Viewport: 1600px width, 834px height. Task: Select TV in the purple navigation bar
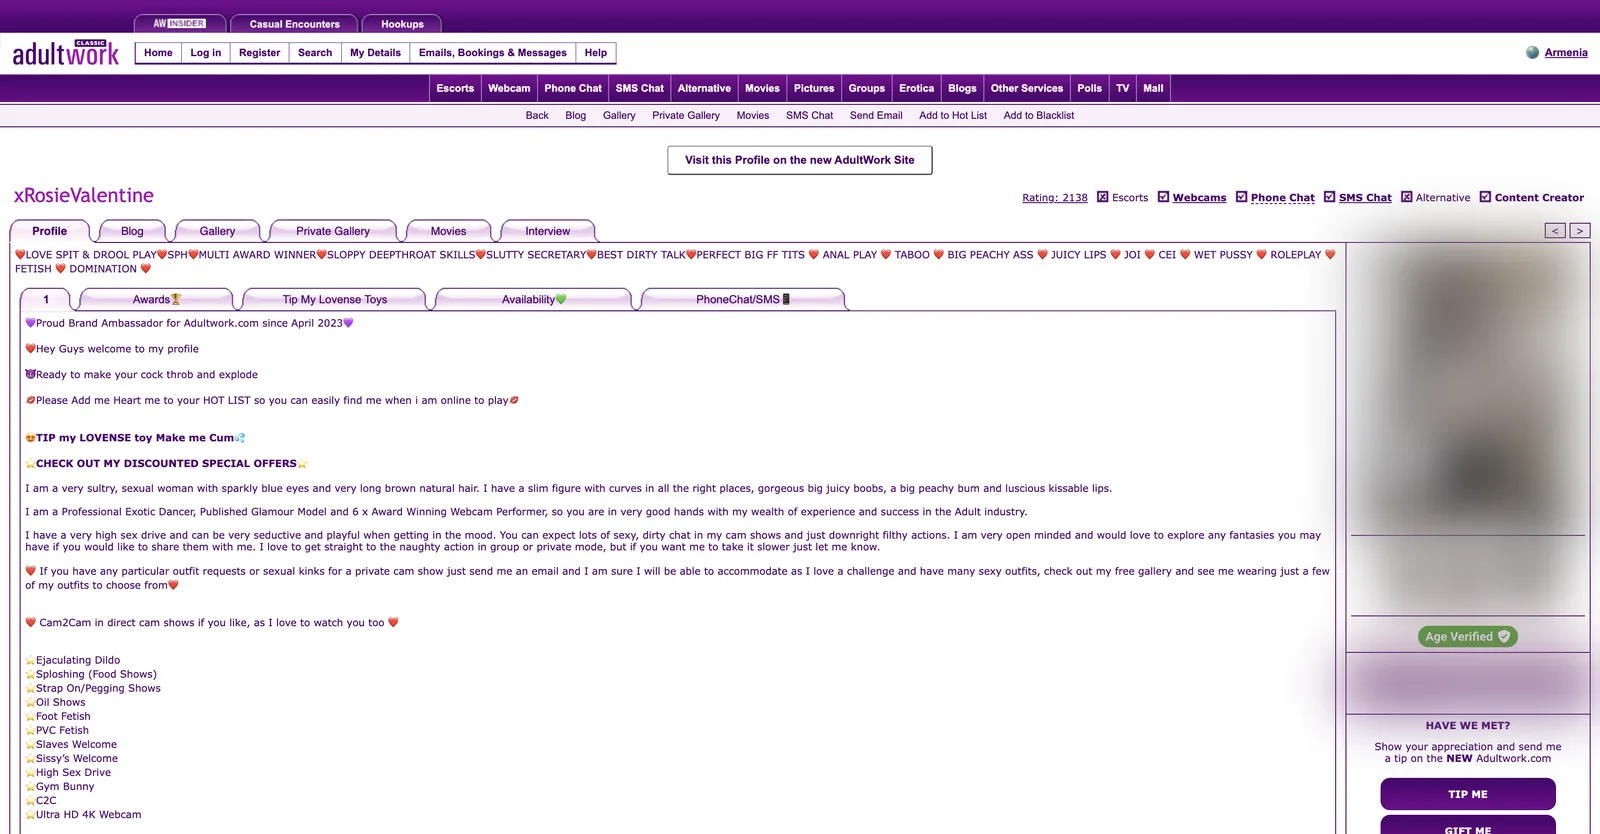click(x=1123, y=88)
